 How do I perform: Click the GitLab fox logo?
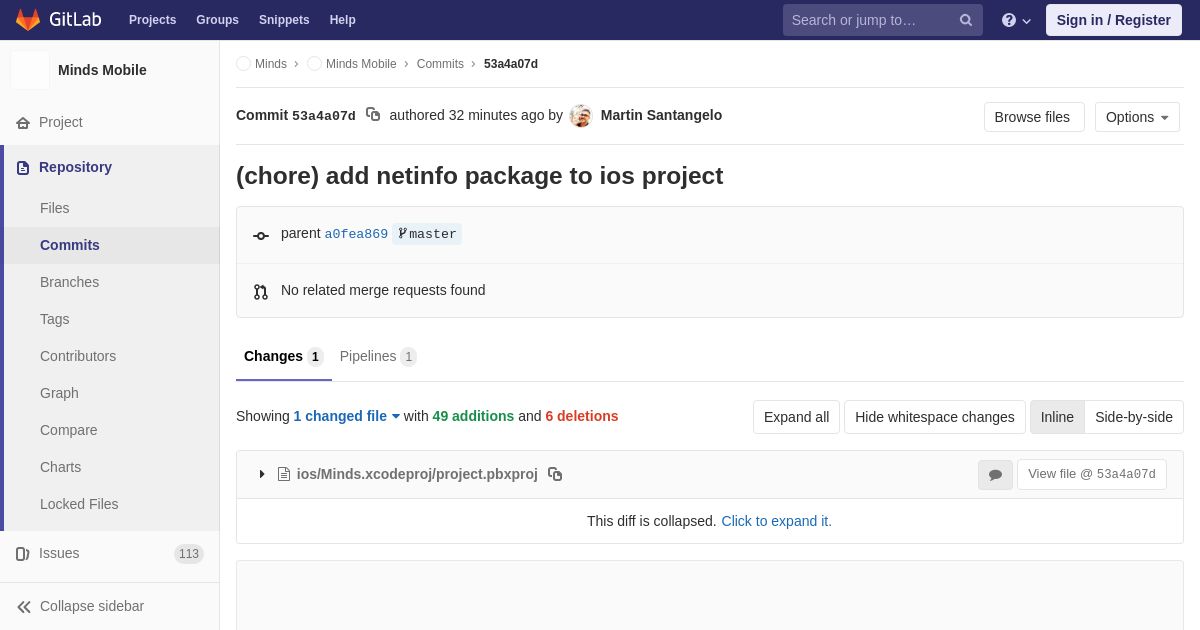[x=28, y=20]
